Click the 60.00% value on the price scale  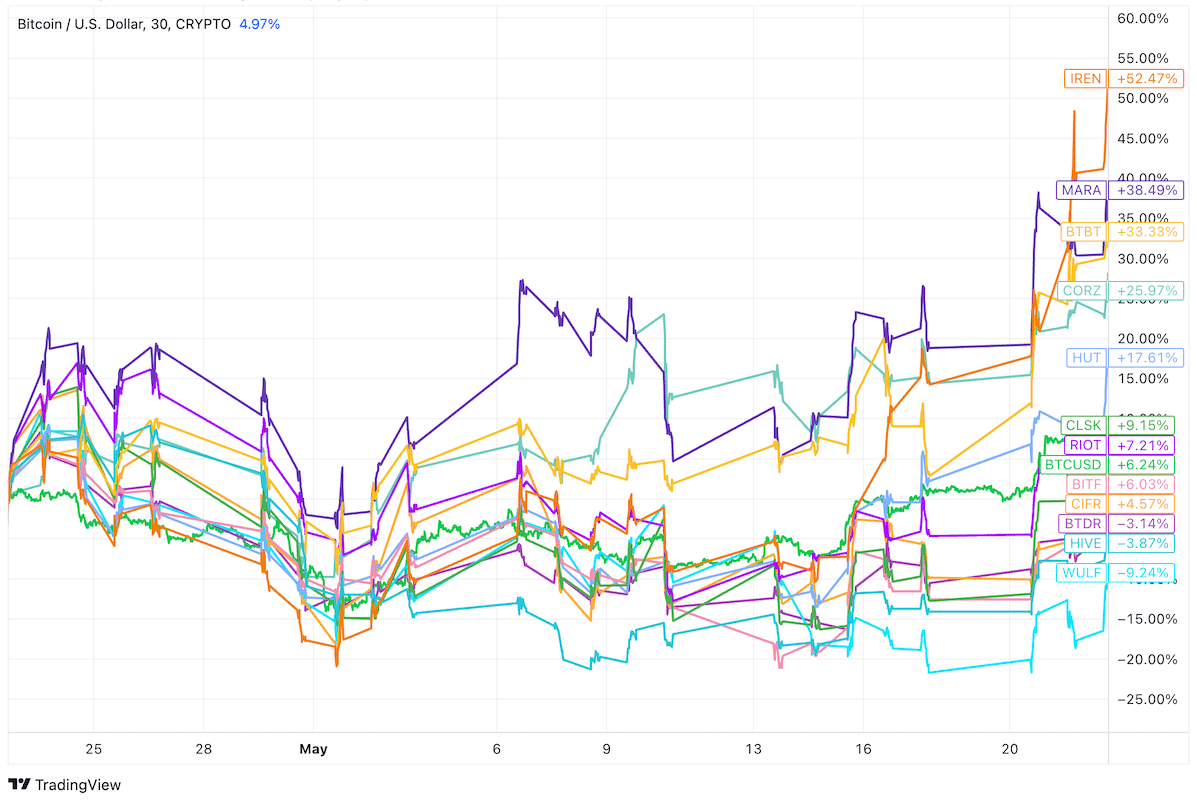point(1144,17)
